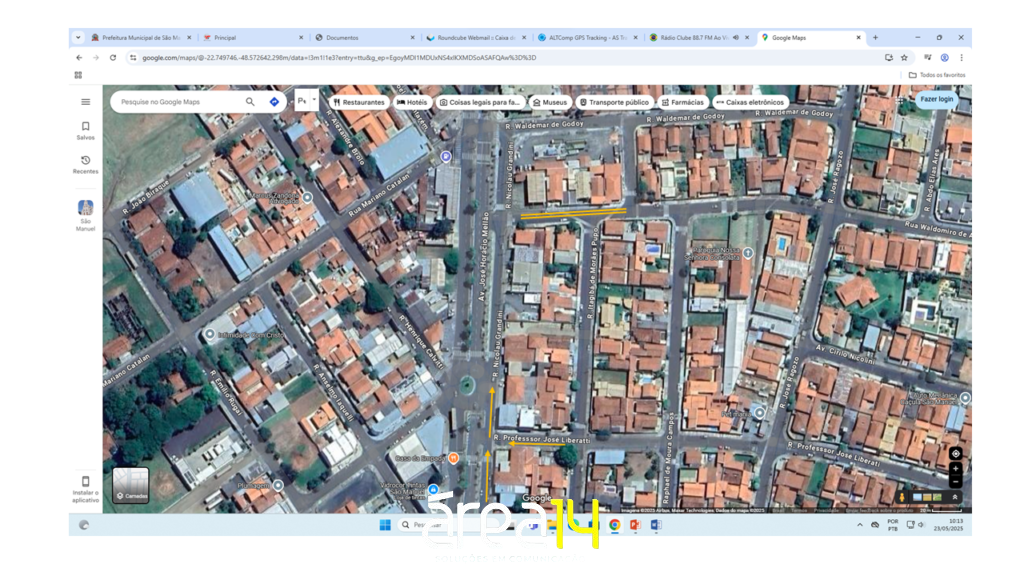
Task: Select the Restaurantes category chip
Action: [x=359, y=102]
